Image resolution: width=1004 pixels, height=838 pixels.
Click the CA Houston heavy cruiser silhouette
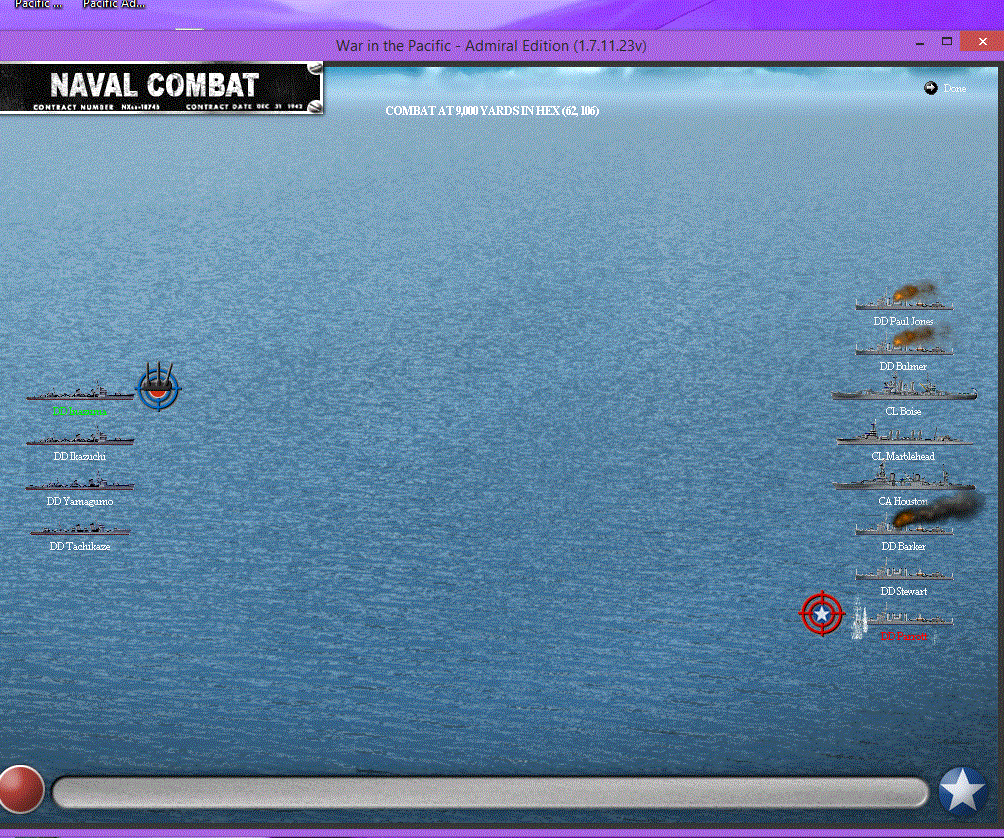pos(904,478)
